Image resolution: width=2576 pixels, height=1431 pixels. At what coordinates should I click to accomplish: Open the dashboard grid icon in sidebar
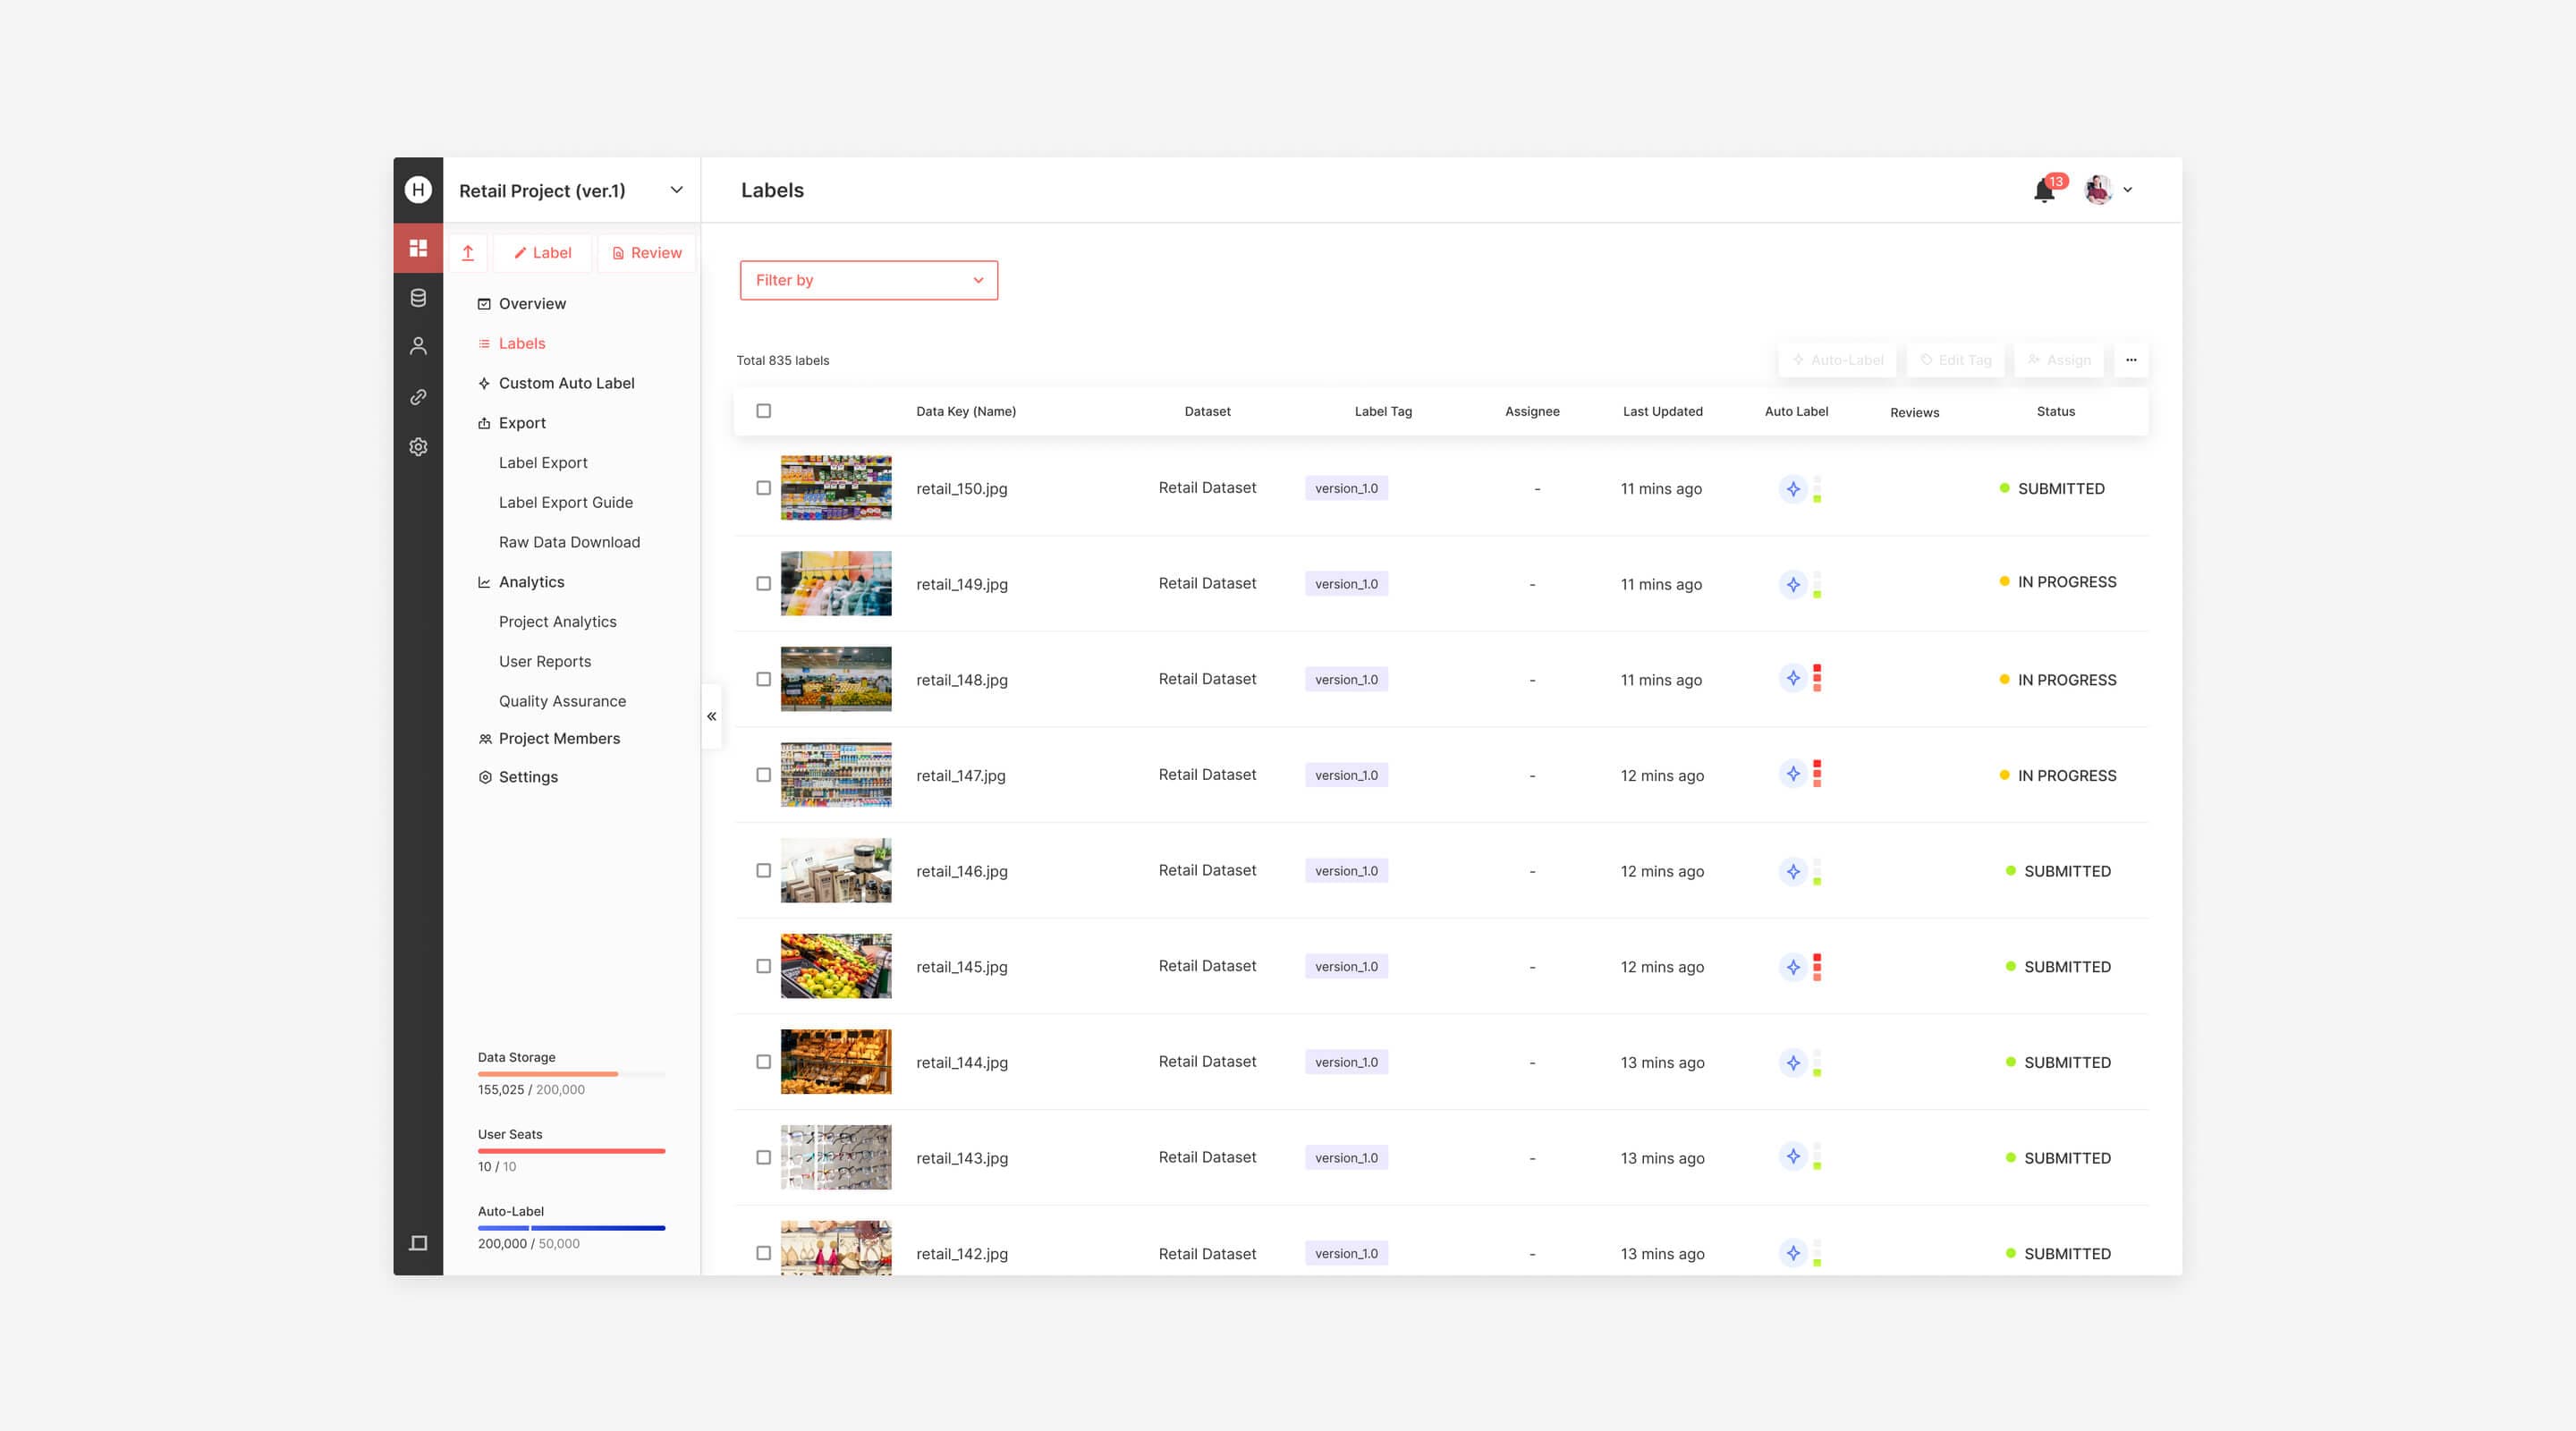pyautogui.click(x=418, y=248)
